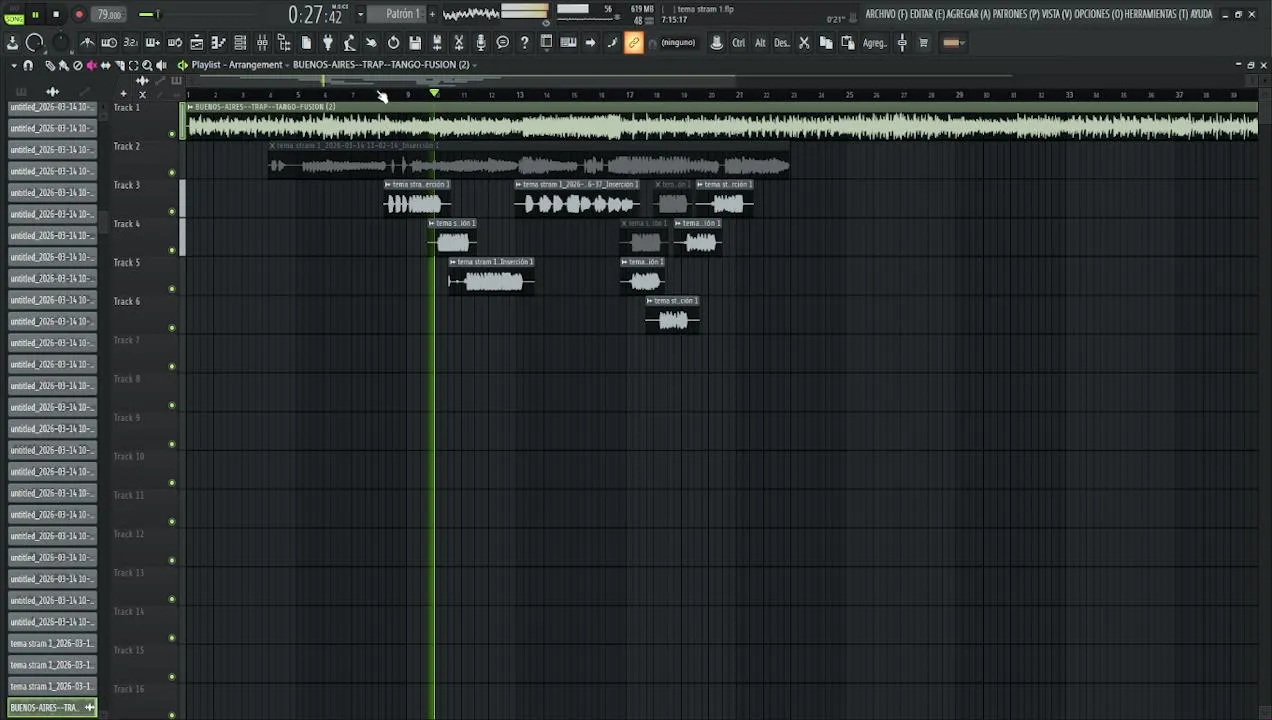Toggle the metronome icon

(87, 42)
